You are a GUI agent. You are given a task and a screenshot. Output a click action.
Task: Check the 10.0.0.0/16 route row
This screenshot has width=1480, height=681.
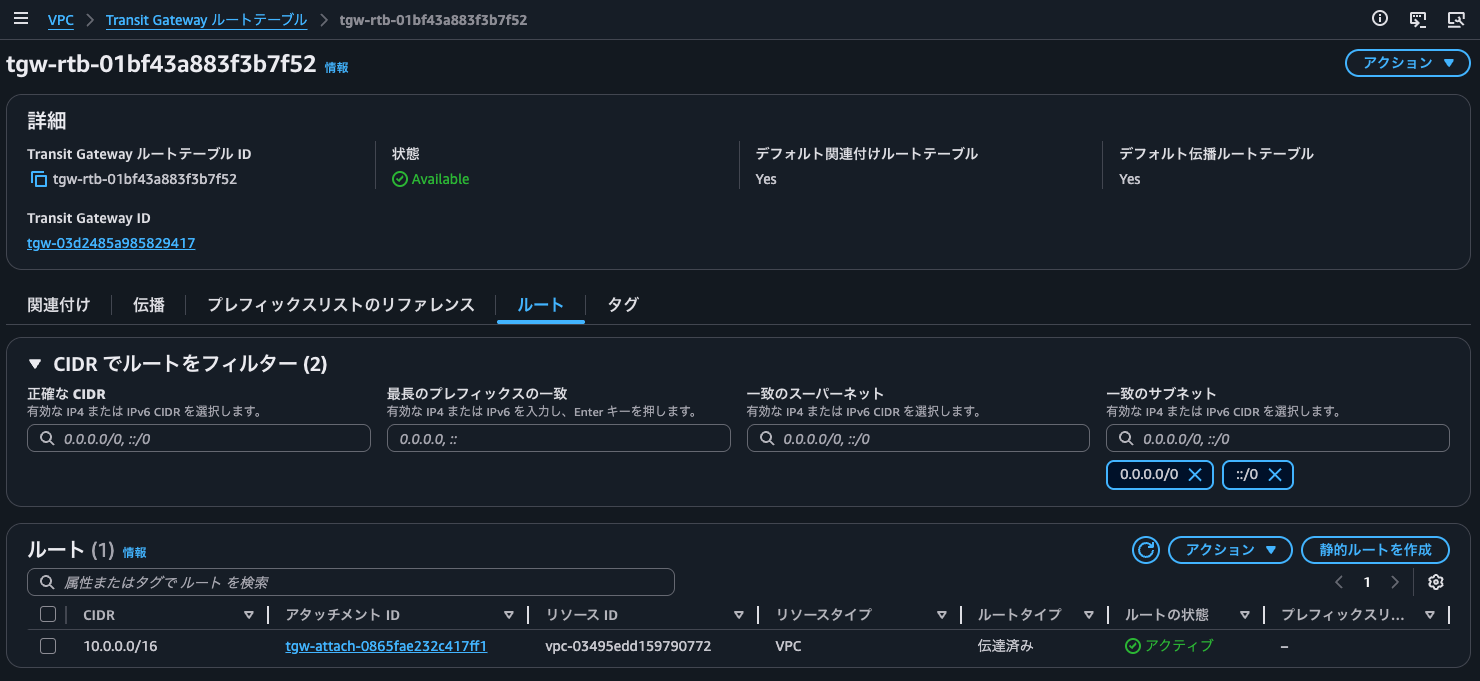click(x=47, y=646)
